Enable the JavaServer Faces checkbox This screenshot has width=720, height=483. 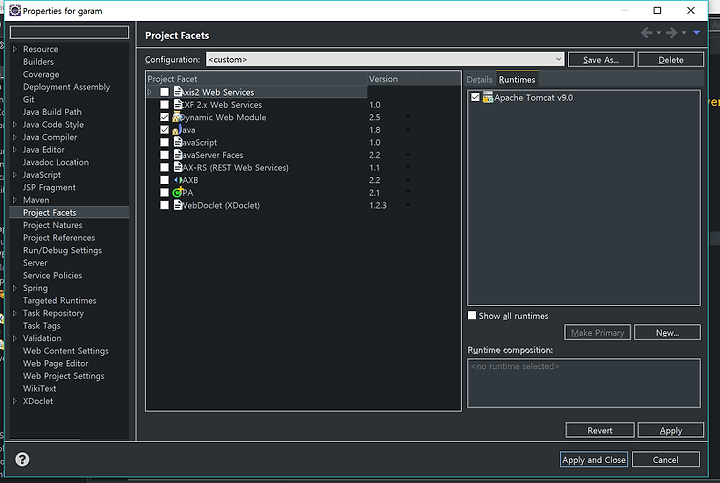tap(164, 155)
